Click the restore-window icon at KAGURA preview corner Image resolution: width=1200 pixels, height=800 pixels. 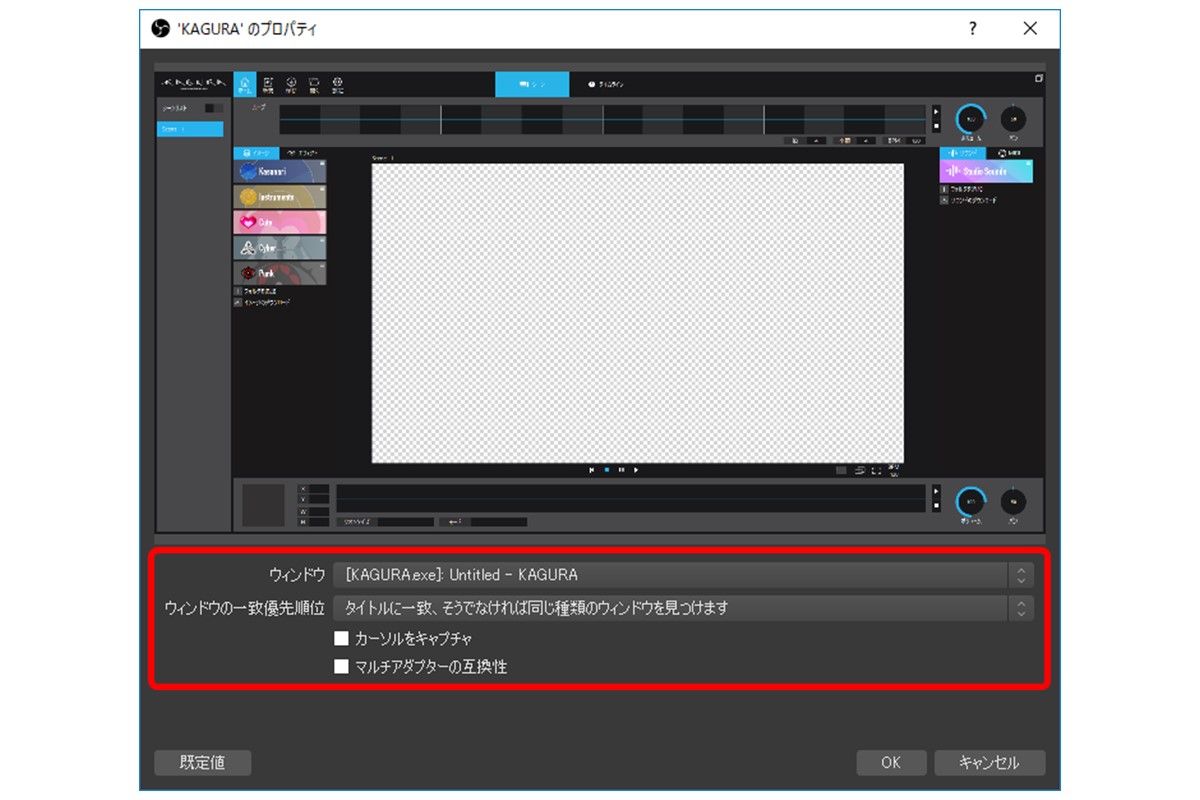(x=1039, y=78)
